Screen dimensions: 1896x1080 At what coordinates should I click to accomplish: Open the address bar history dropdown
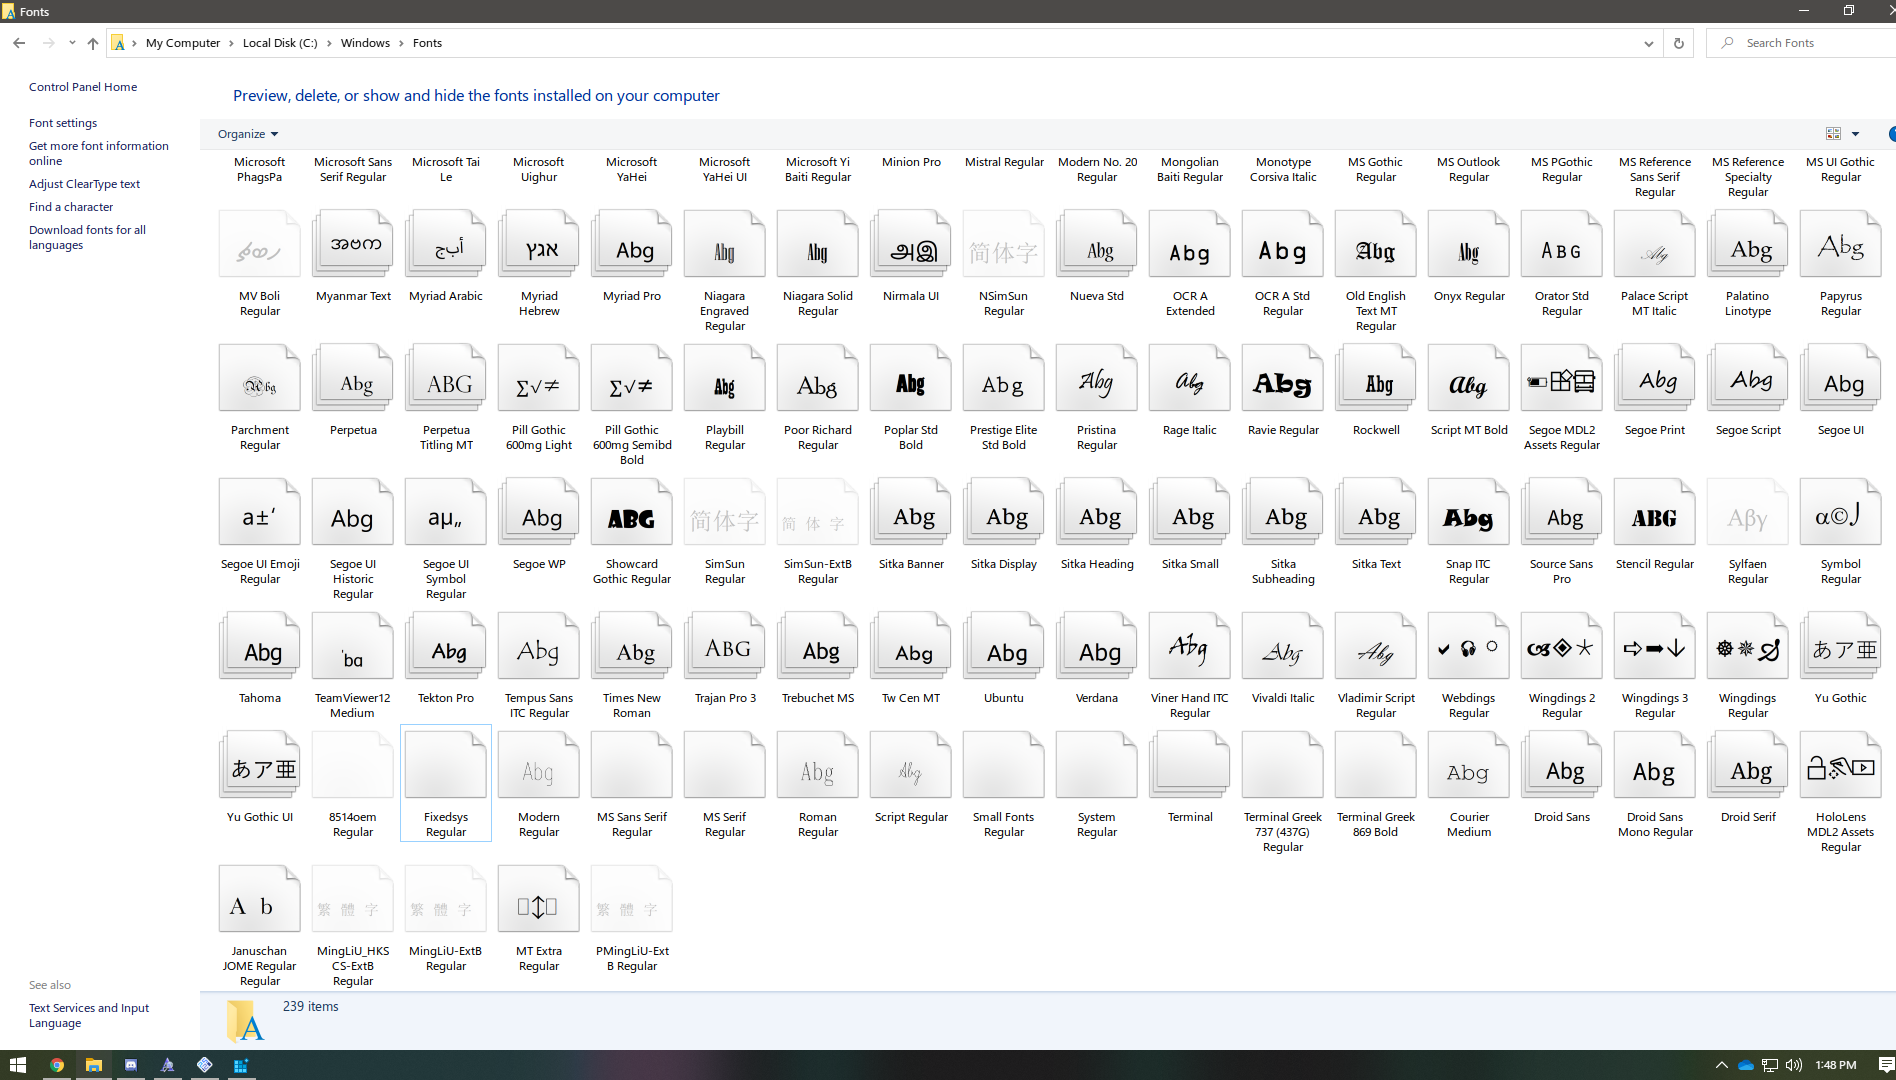coord(1649,43)
